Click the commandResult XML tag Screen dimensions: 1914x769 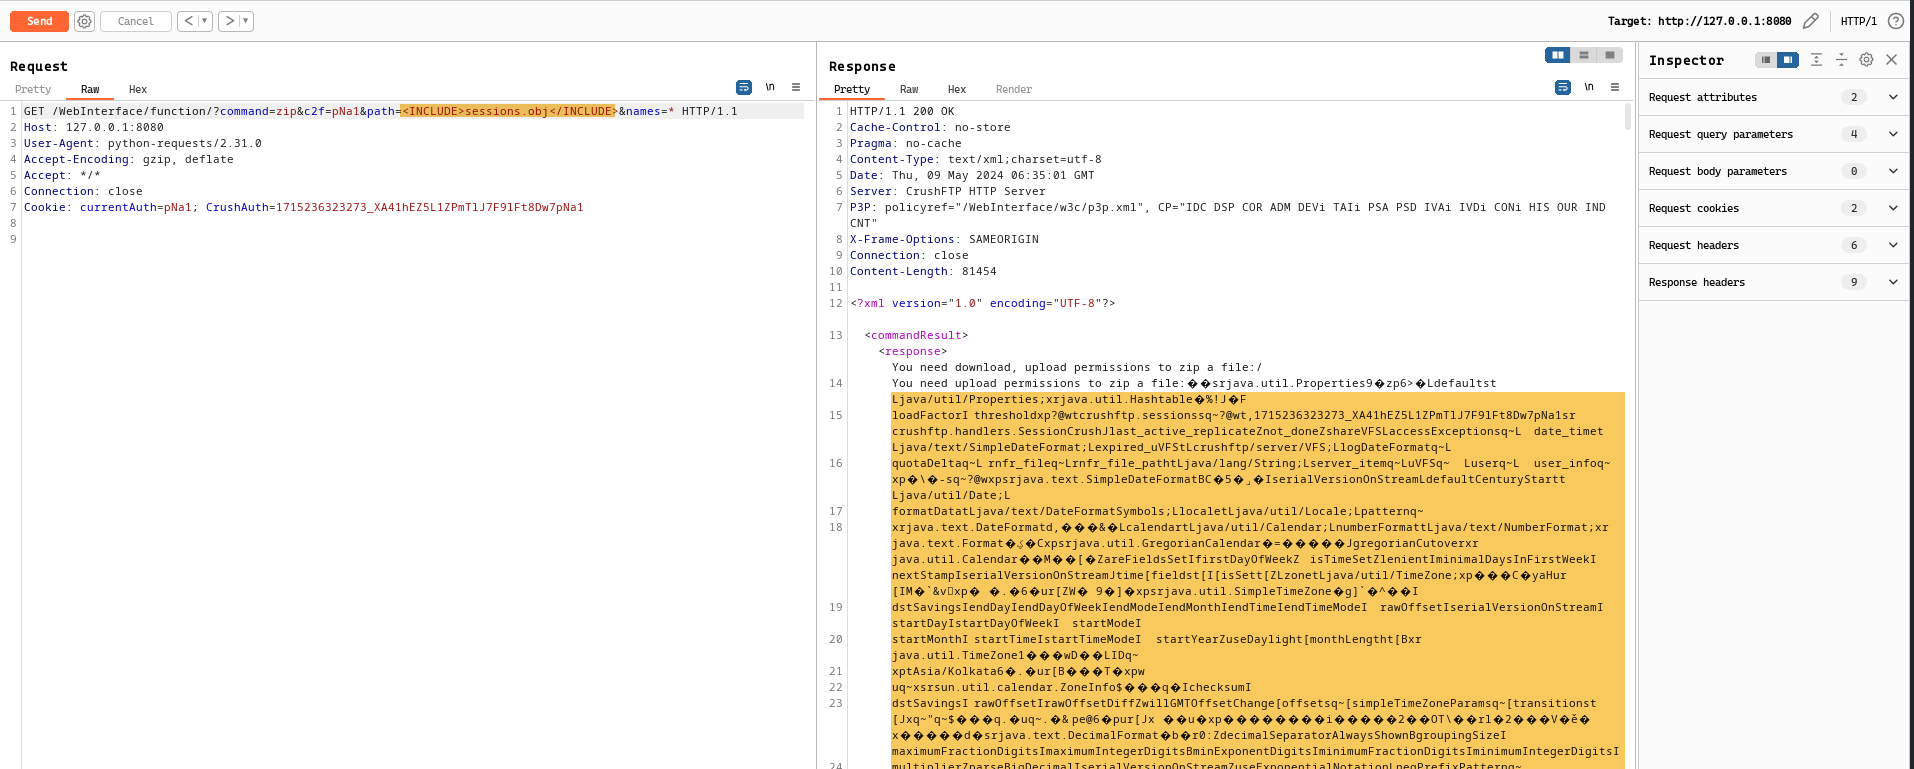916,335
